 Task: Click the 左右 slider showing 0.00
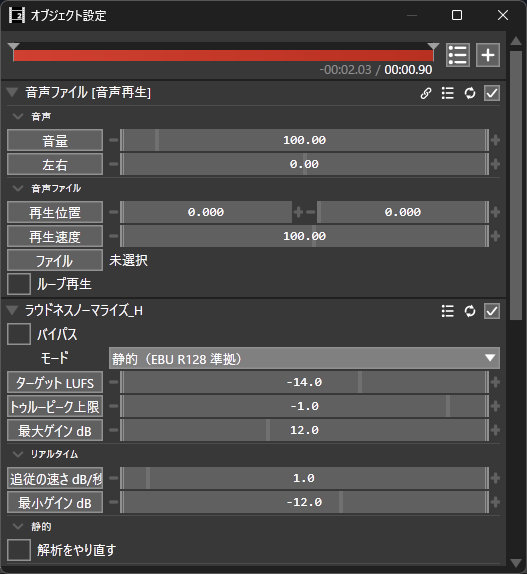[304, 164]
